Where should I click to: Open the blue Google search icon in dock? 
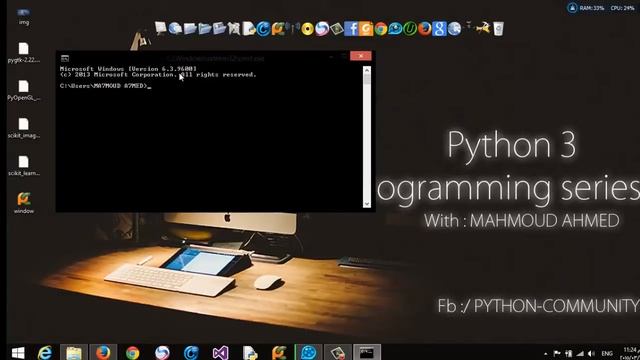(x=439, y=29)
